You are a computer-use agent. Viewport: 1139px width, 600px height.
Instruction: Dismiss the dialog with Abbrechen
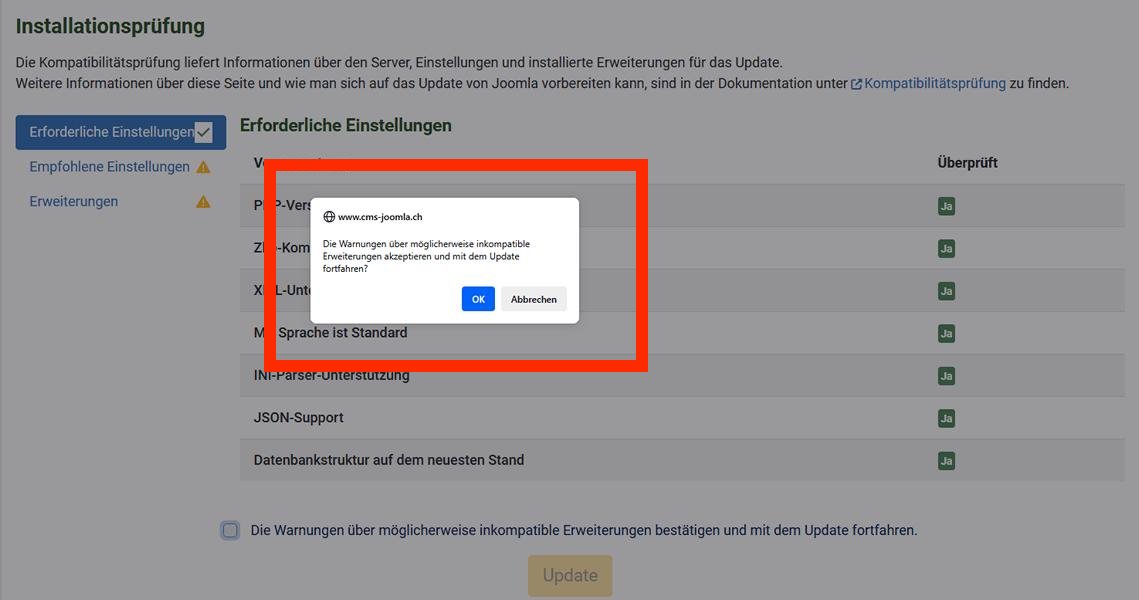tap(534, 298)
